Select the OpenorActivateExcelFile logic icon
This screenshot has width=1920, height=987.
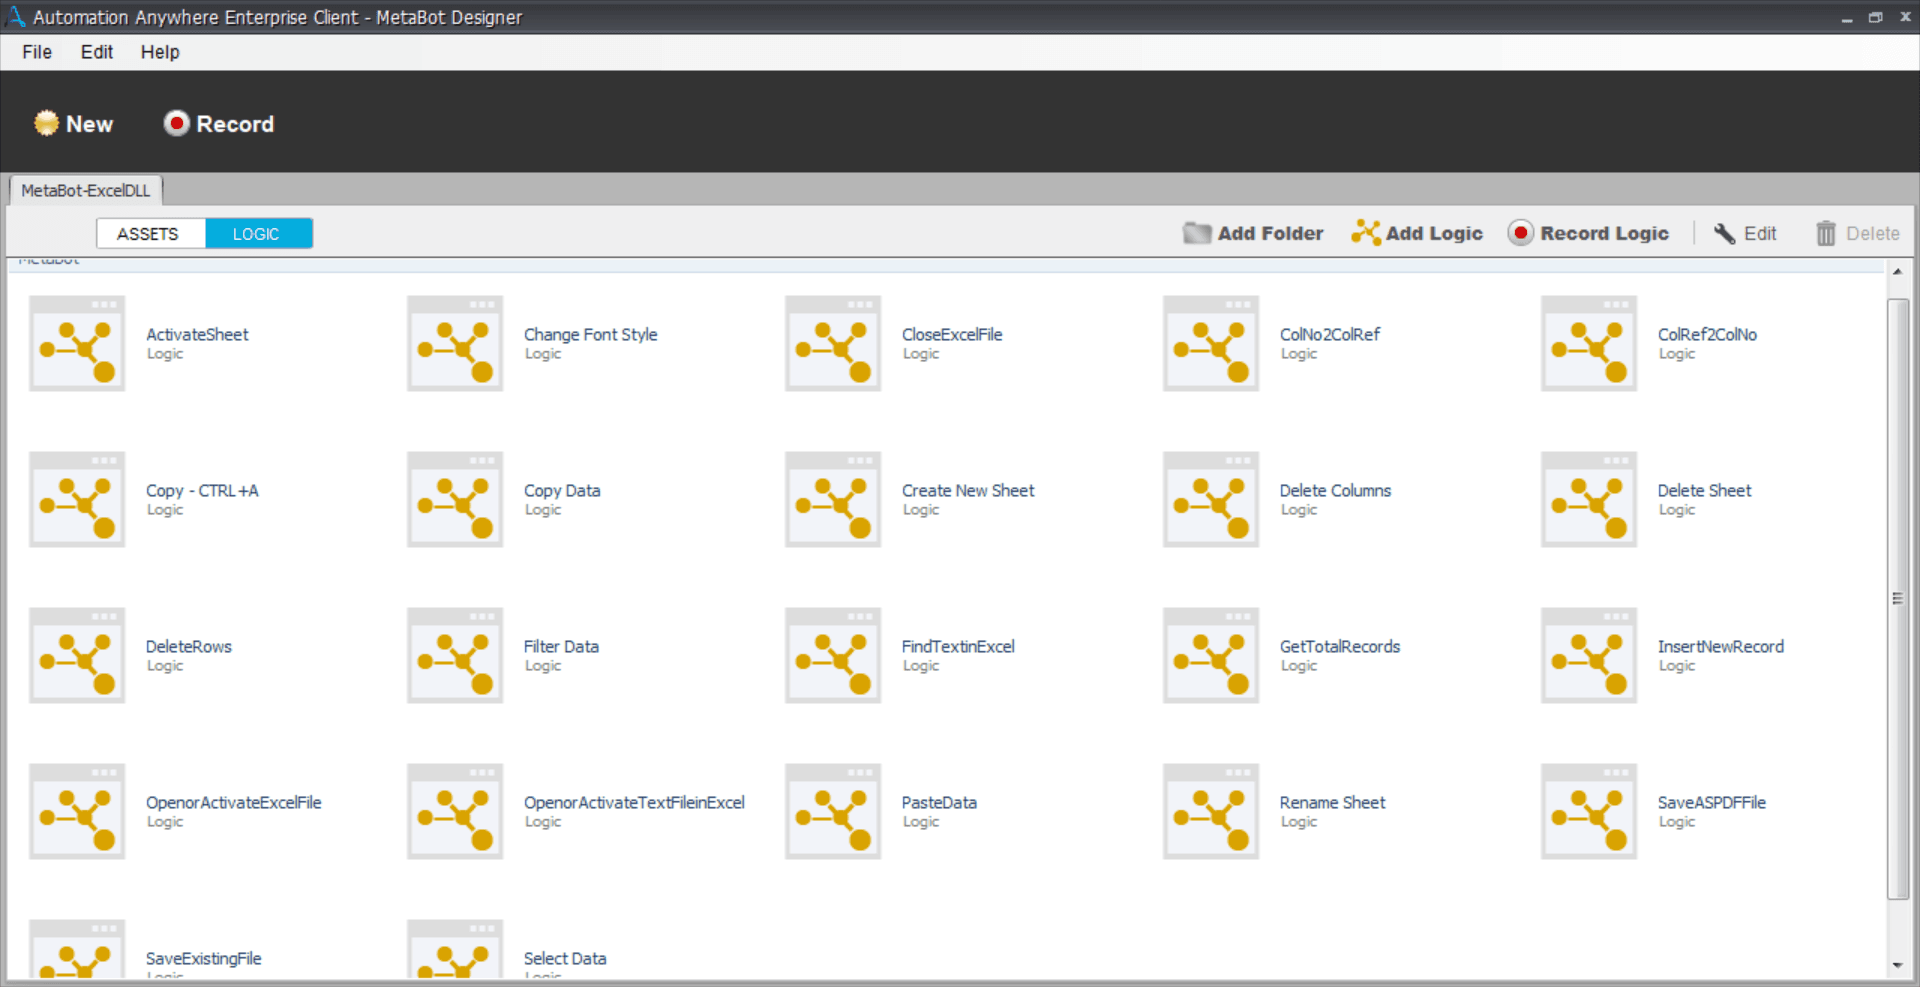coord(77,811)
